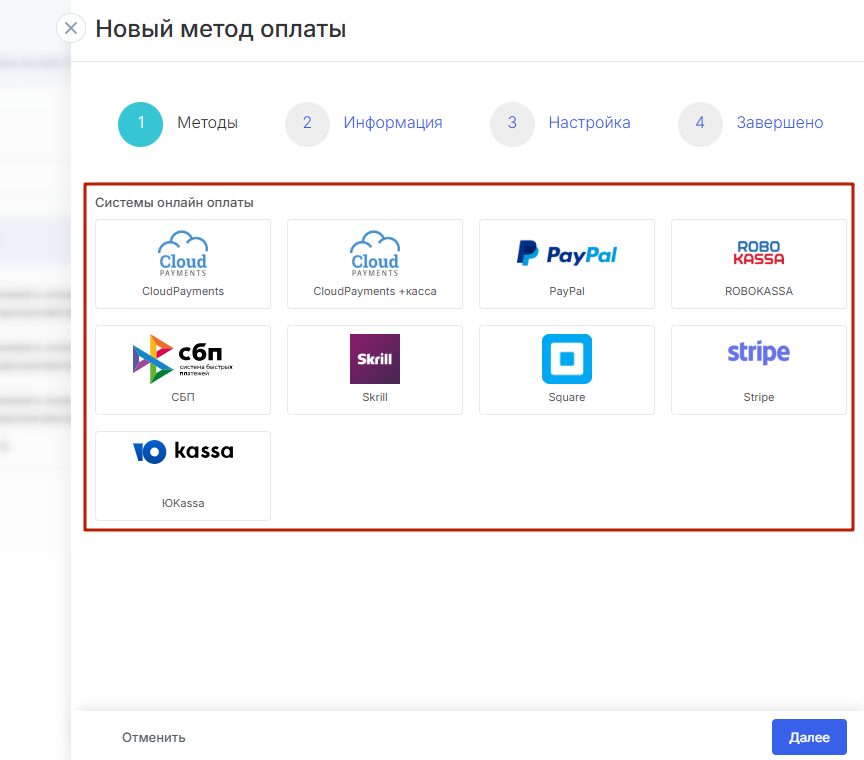Click the Далее button
The image size is (864, 760).
click(x=809, y=737)
